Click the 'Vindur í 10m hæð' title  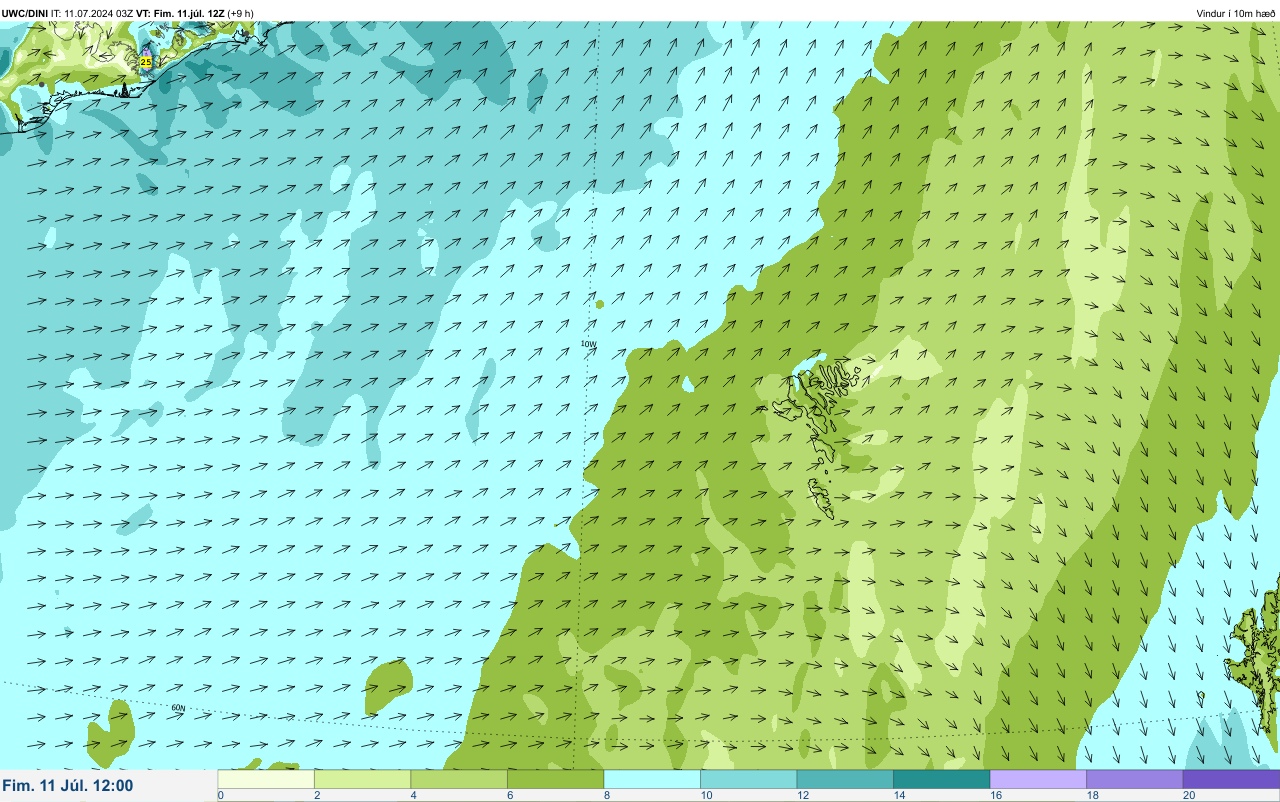pyautogui.click(x=1236, y=13)
